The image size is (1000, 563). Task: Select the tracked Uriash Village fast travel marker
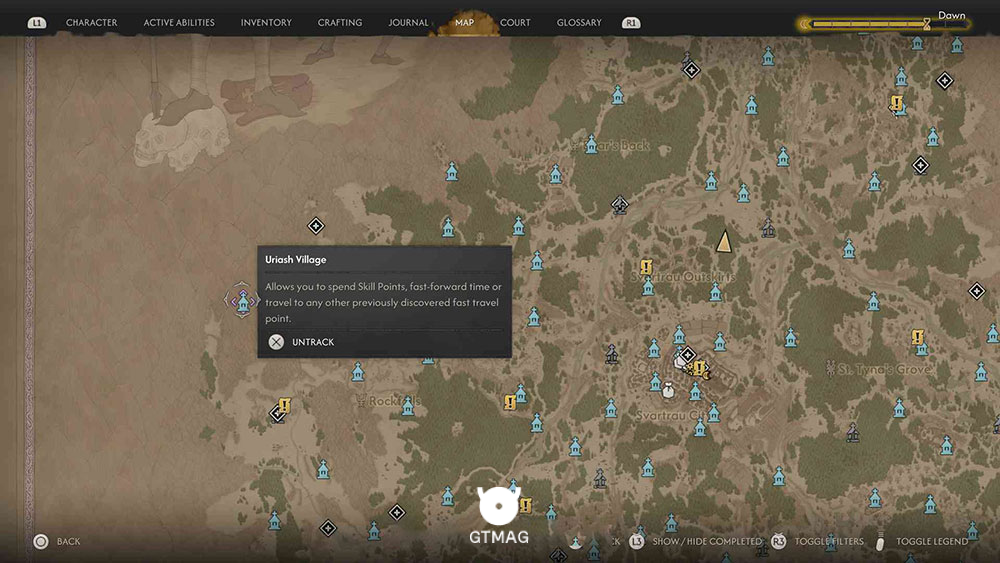click(242, 301)
